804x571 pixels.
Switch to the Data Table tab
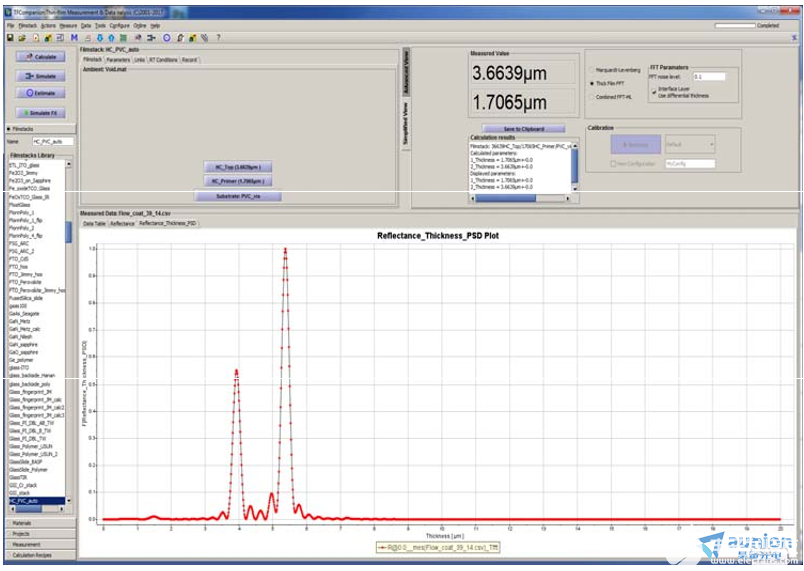click(x=94, y=224)
